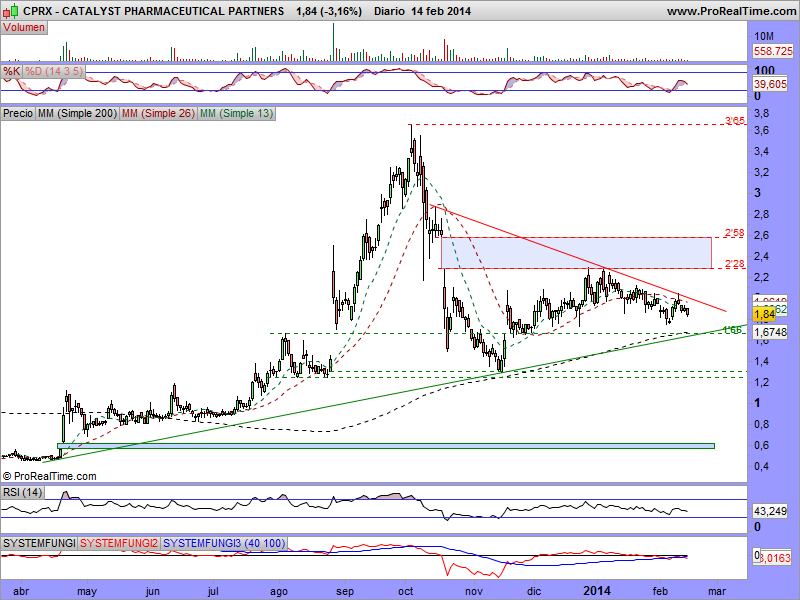Select the Volumen indicator label
Image resolution: width=800 pixels, height=600 pixels.
coord(24,27)
